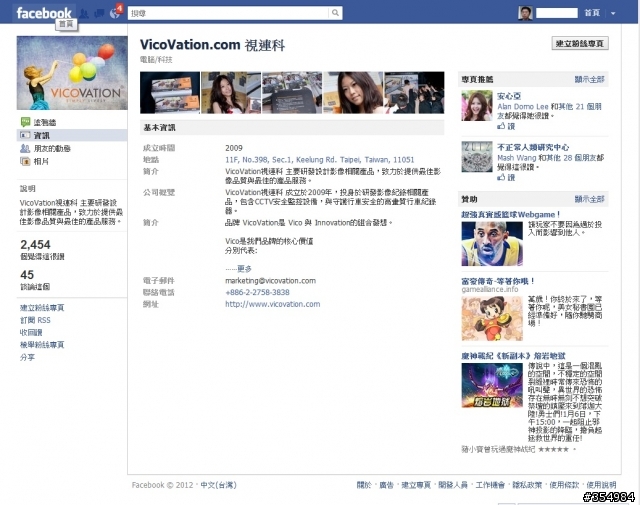Click the Keelung Rd. Taipei address link
Screen dimensions: 640x505
pos(320,160)
